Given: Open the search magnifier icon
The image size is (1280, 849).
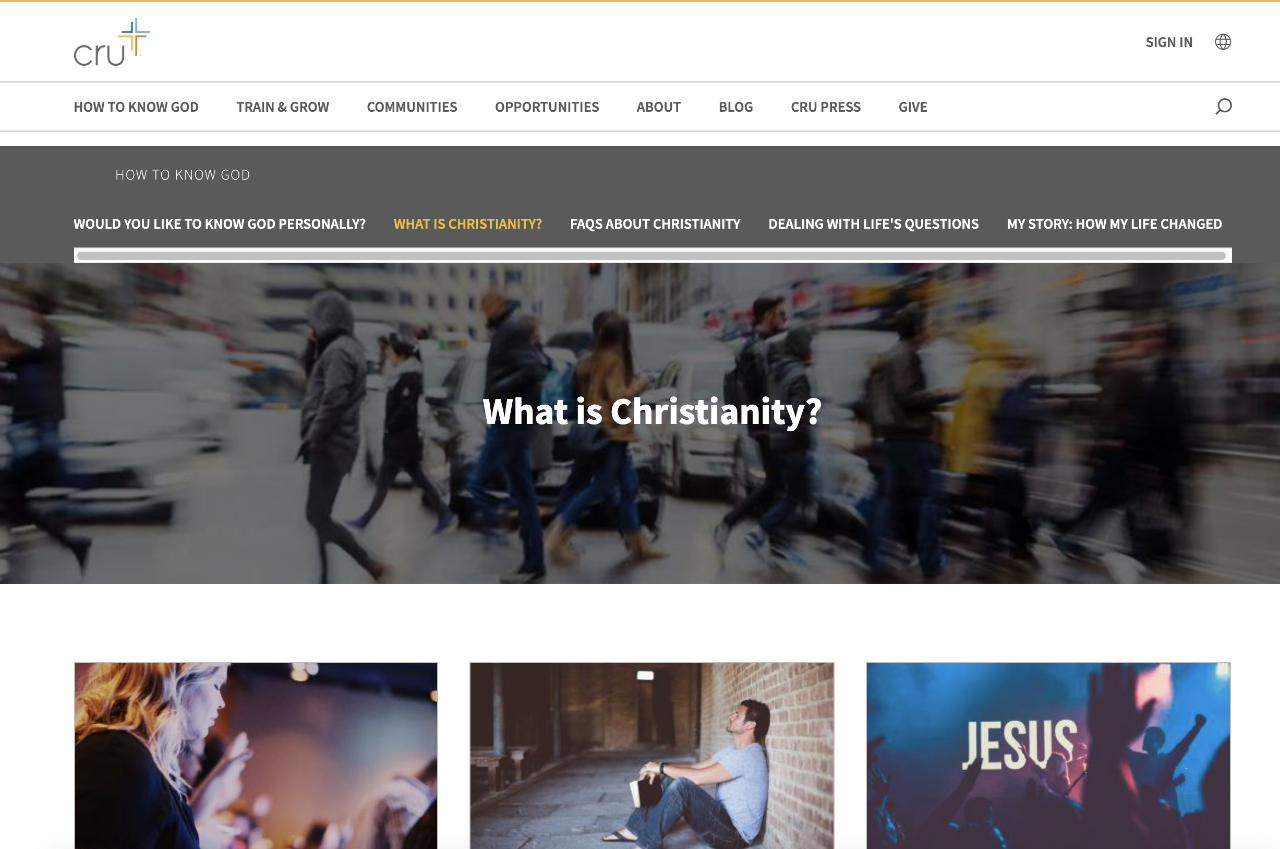Looking at the screenshot, I should click(x=1223, y=107).
